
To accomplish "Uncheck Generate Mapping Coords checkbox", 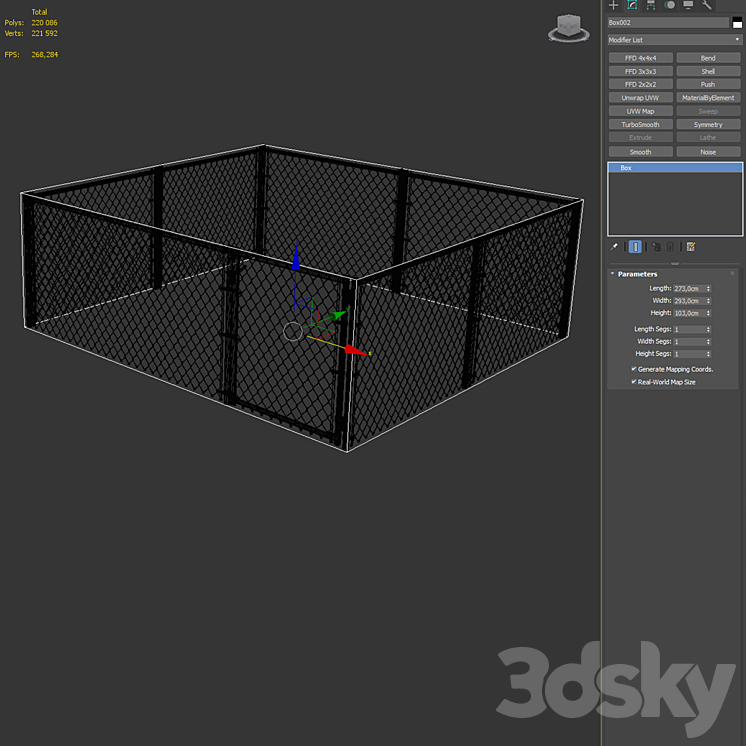I will (x=634, y=369).
